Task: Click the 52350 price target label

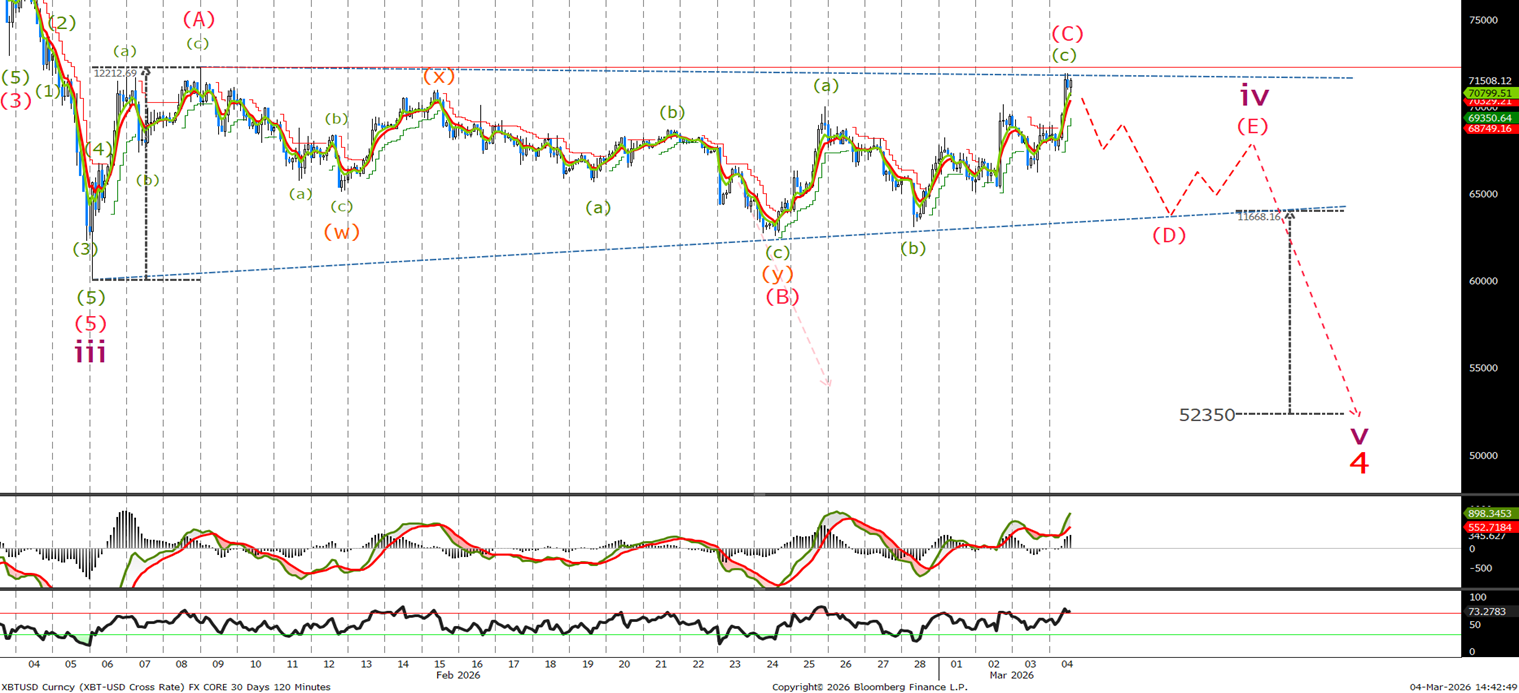Action: point(1207,414)
